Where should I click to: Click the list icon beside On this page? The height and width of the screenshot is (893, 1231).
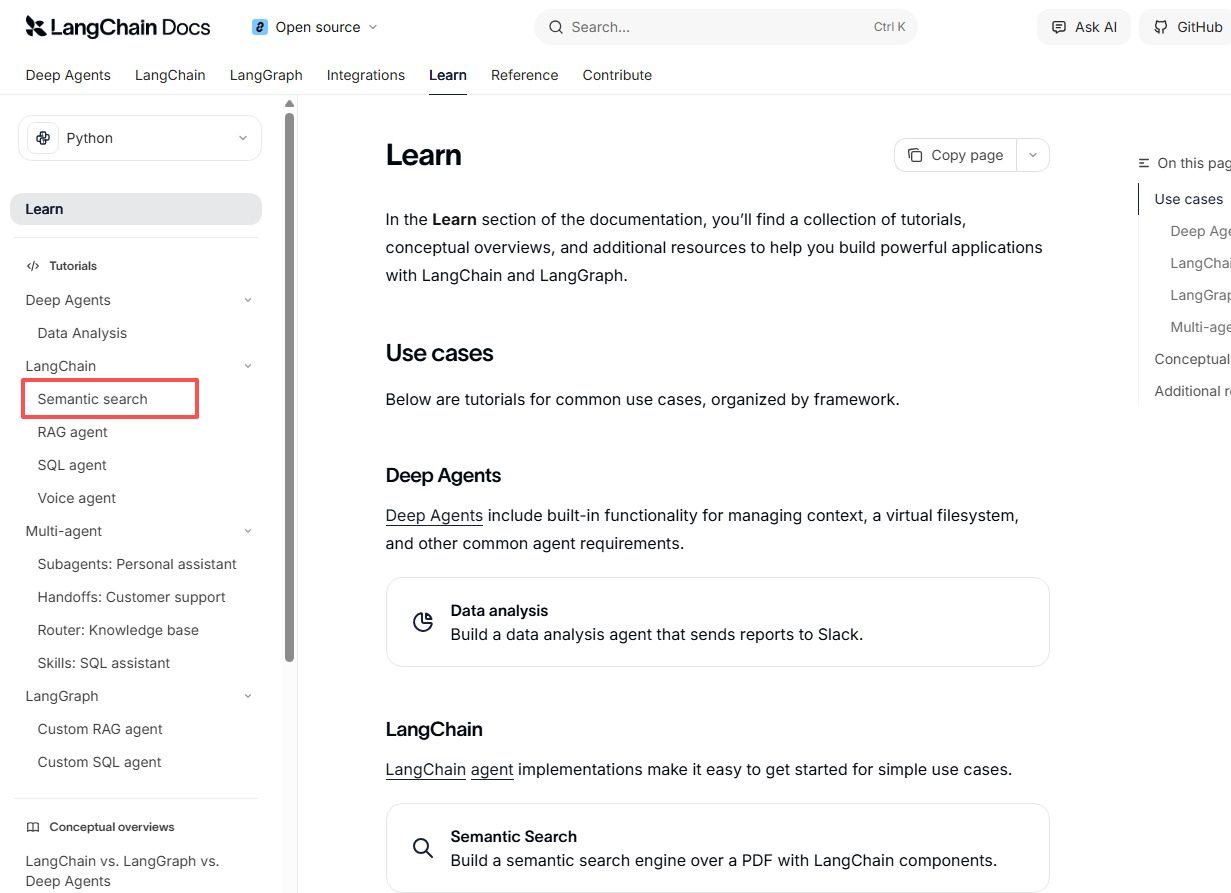pos(1144,163)
